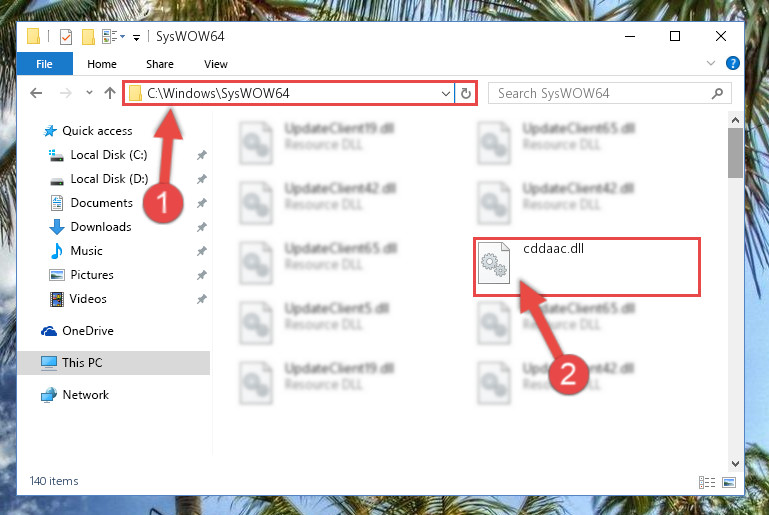Screen dimensions: 769x515
Task: Open Local Disk (D:) in sidebar
Action: click(x=109, y=179)
